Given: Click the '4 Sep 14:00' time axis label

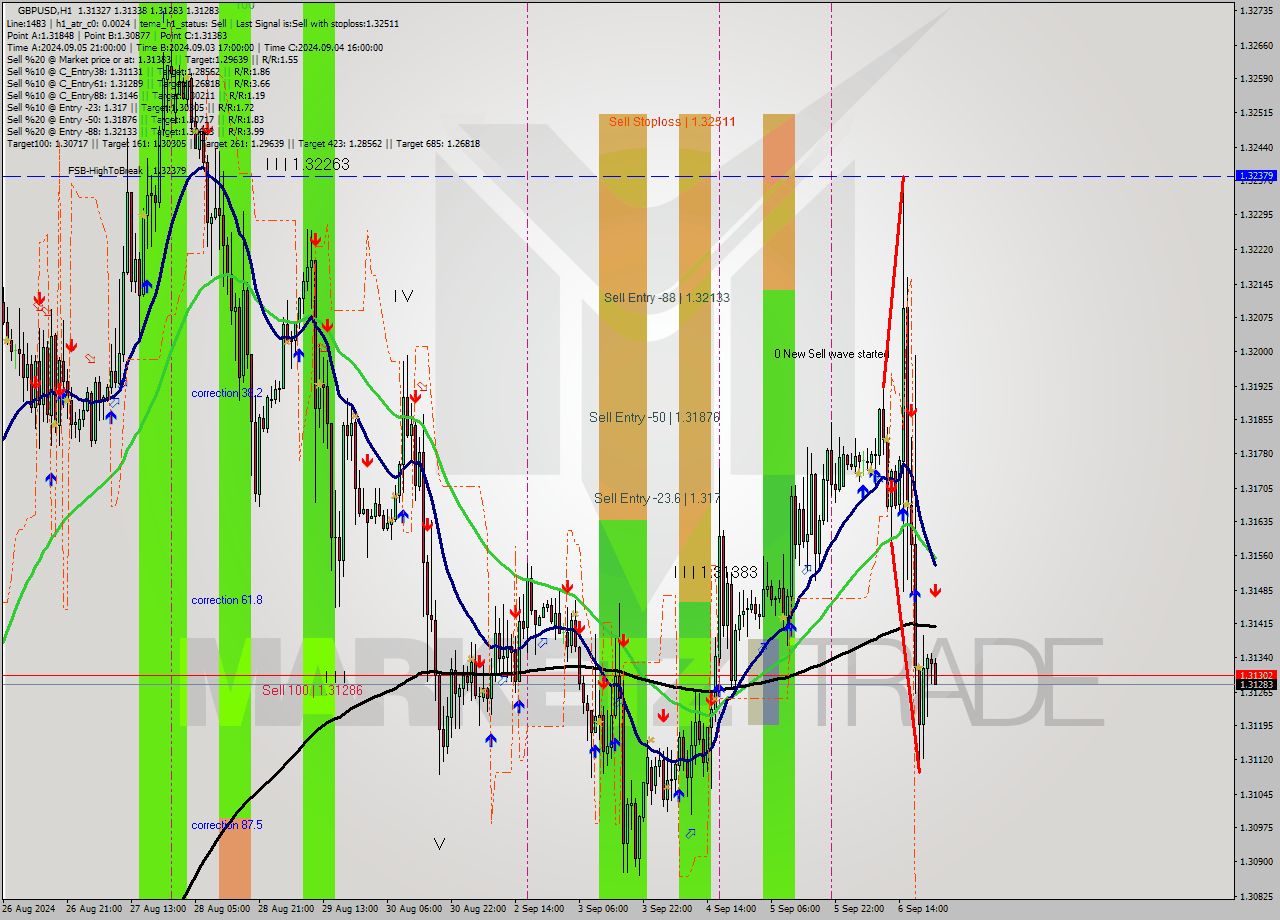Looking at the screenshot, I should coord(732,909).
